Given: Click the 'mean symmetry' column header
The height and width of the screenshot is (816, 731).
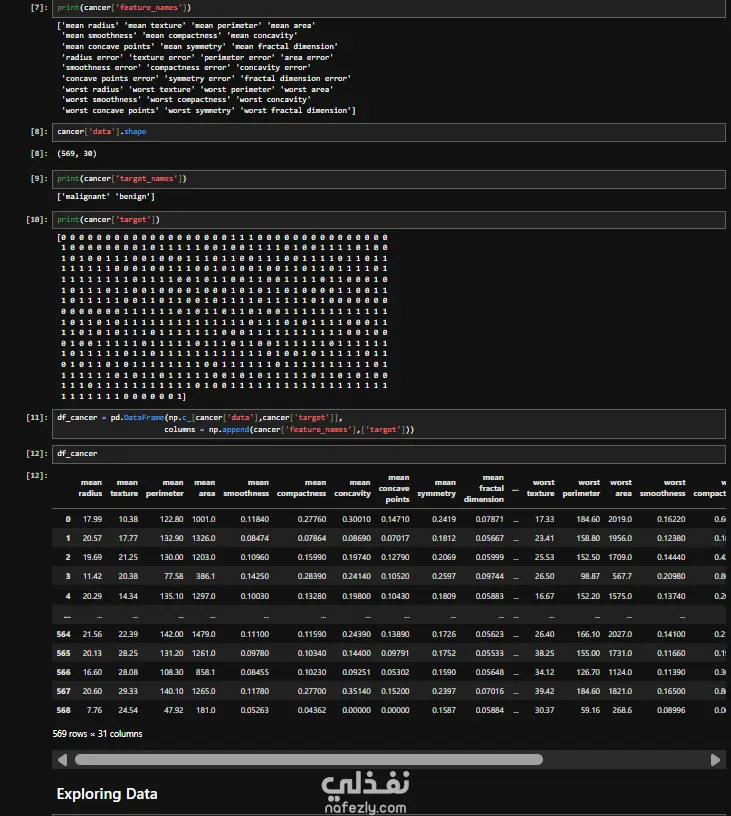Looking at the screenshot, I should point(437,488).
